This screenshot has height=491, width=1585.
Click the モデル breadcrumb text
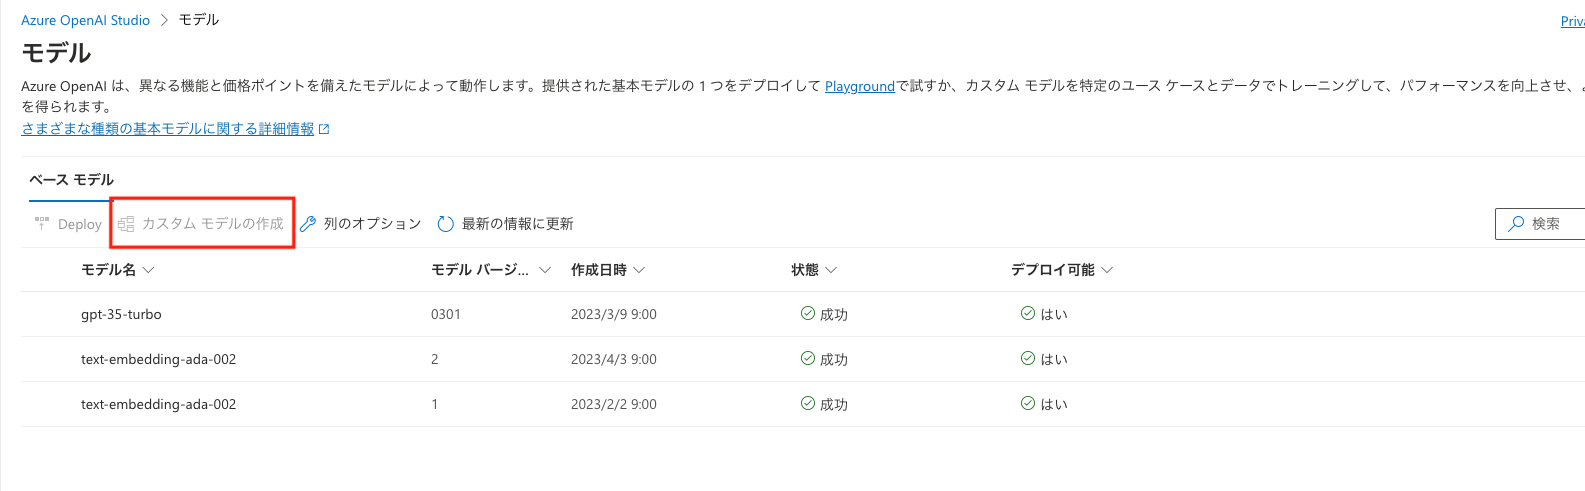[199, 20]
